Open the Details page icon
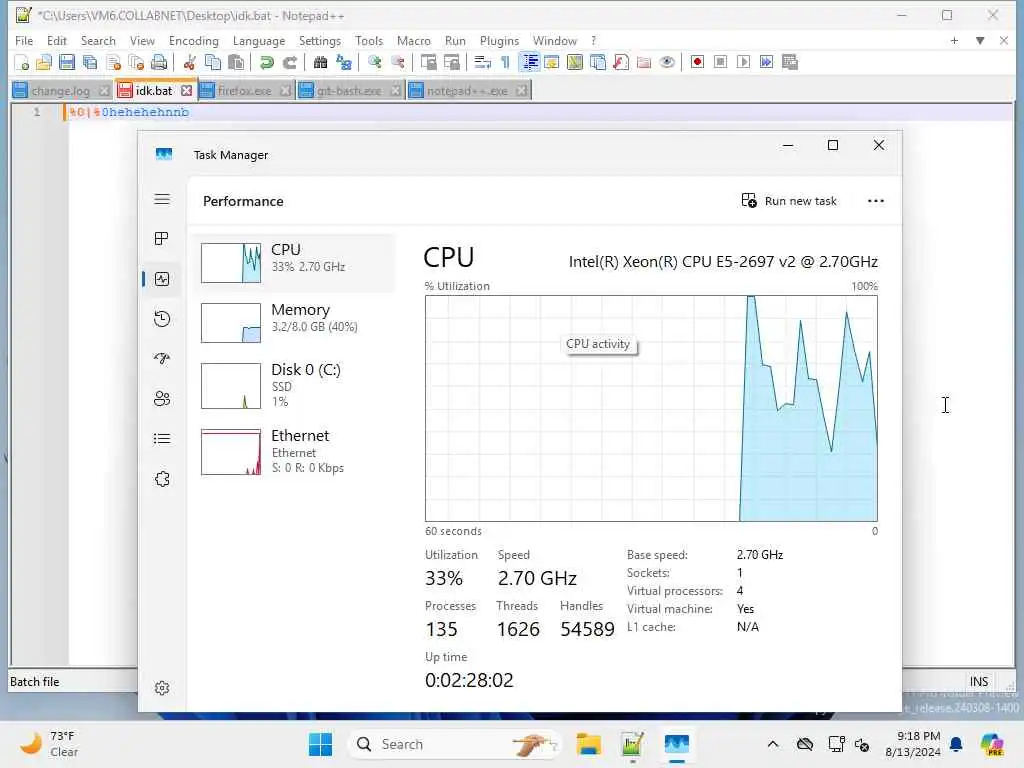1024x768 pixels. (162, 439)
